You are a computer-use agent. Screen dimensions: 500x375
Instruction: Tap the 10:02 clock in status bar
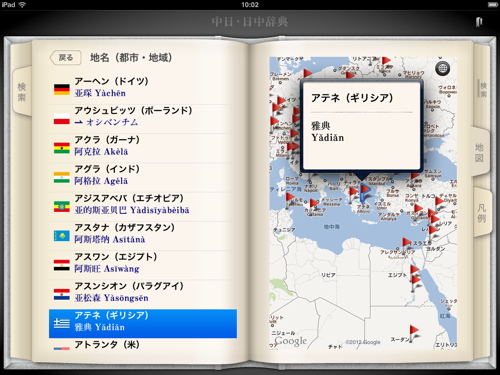point(250,5)
